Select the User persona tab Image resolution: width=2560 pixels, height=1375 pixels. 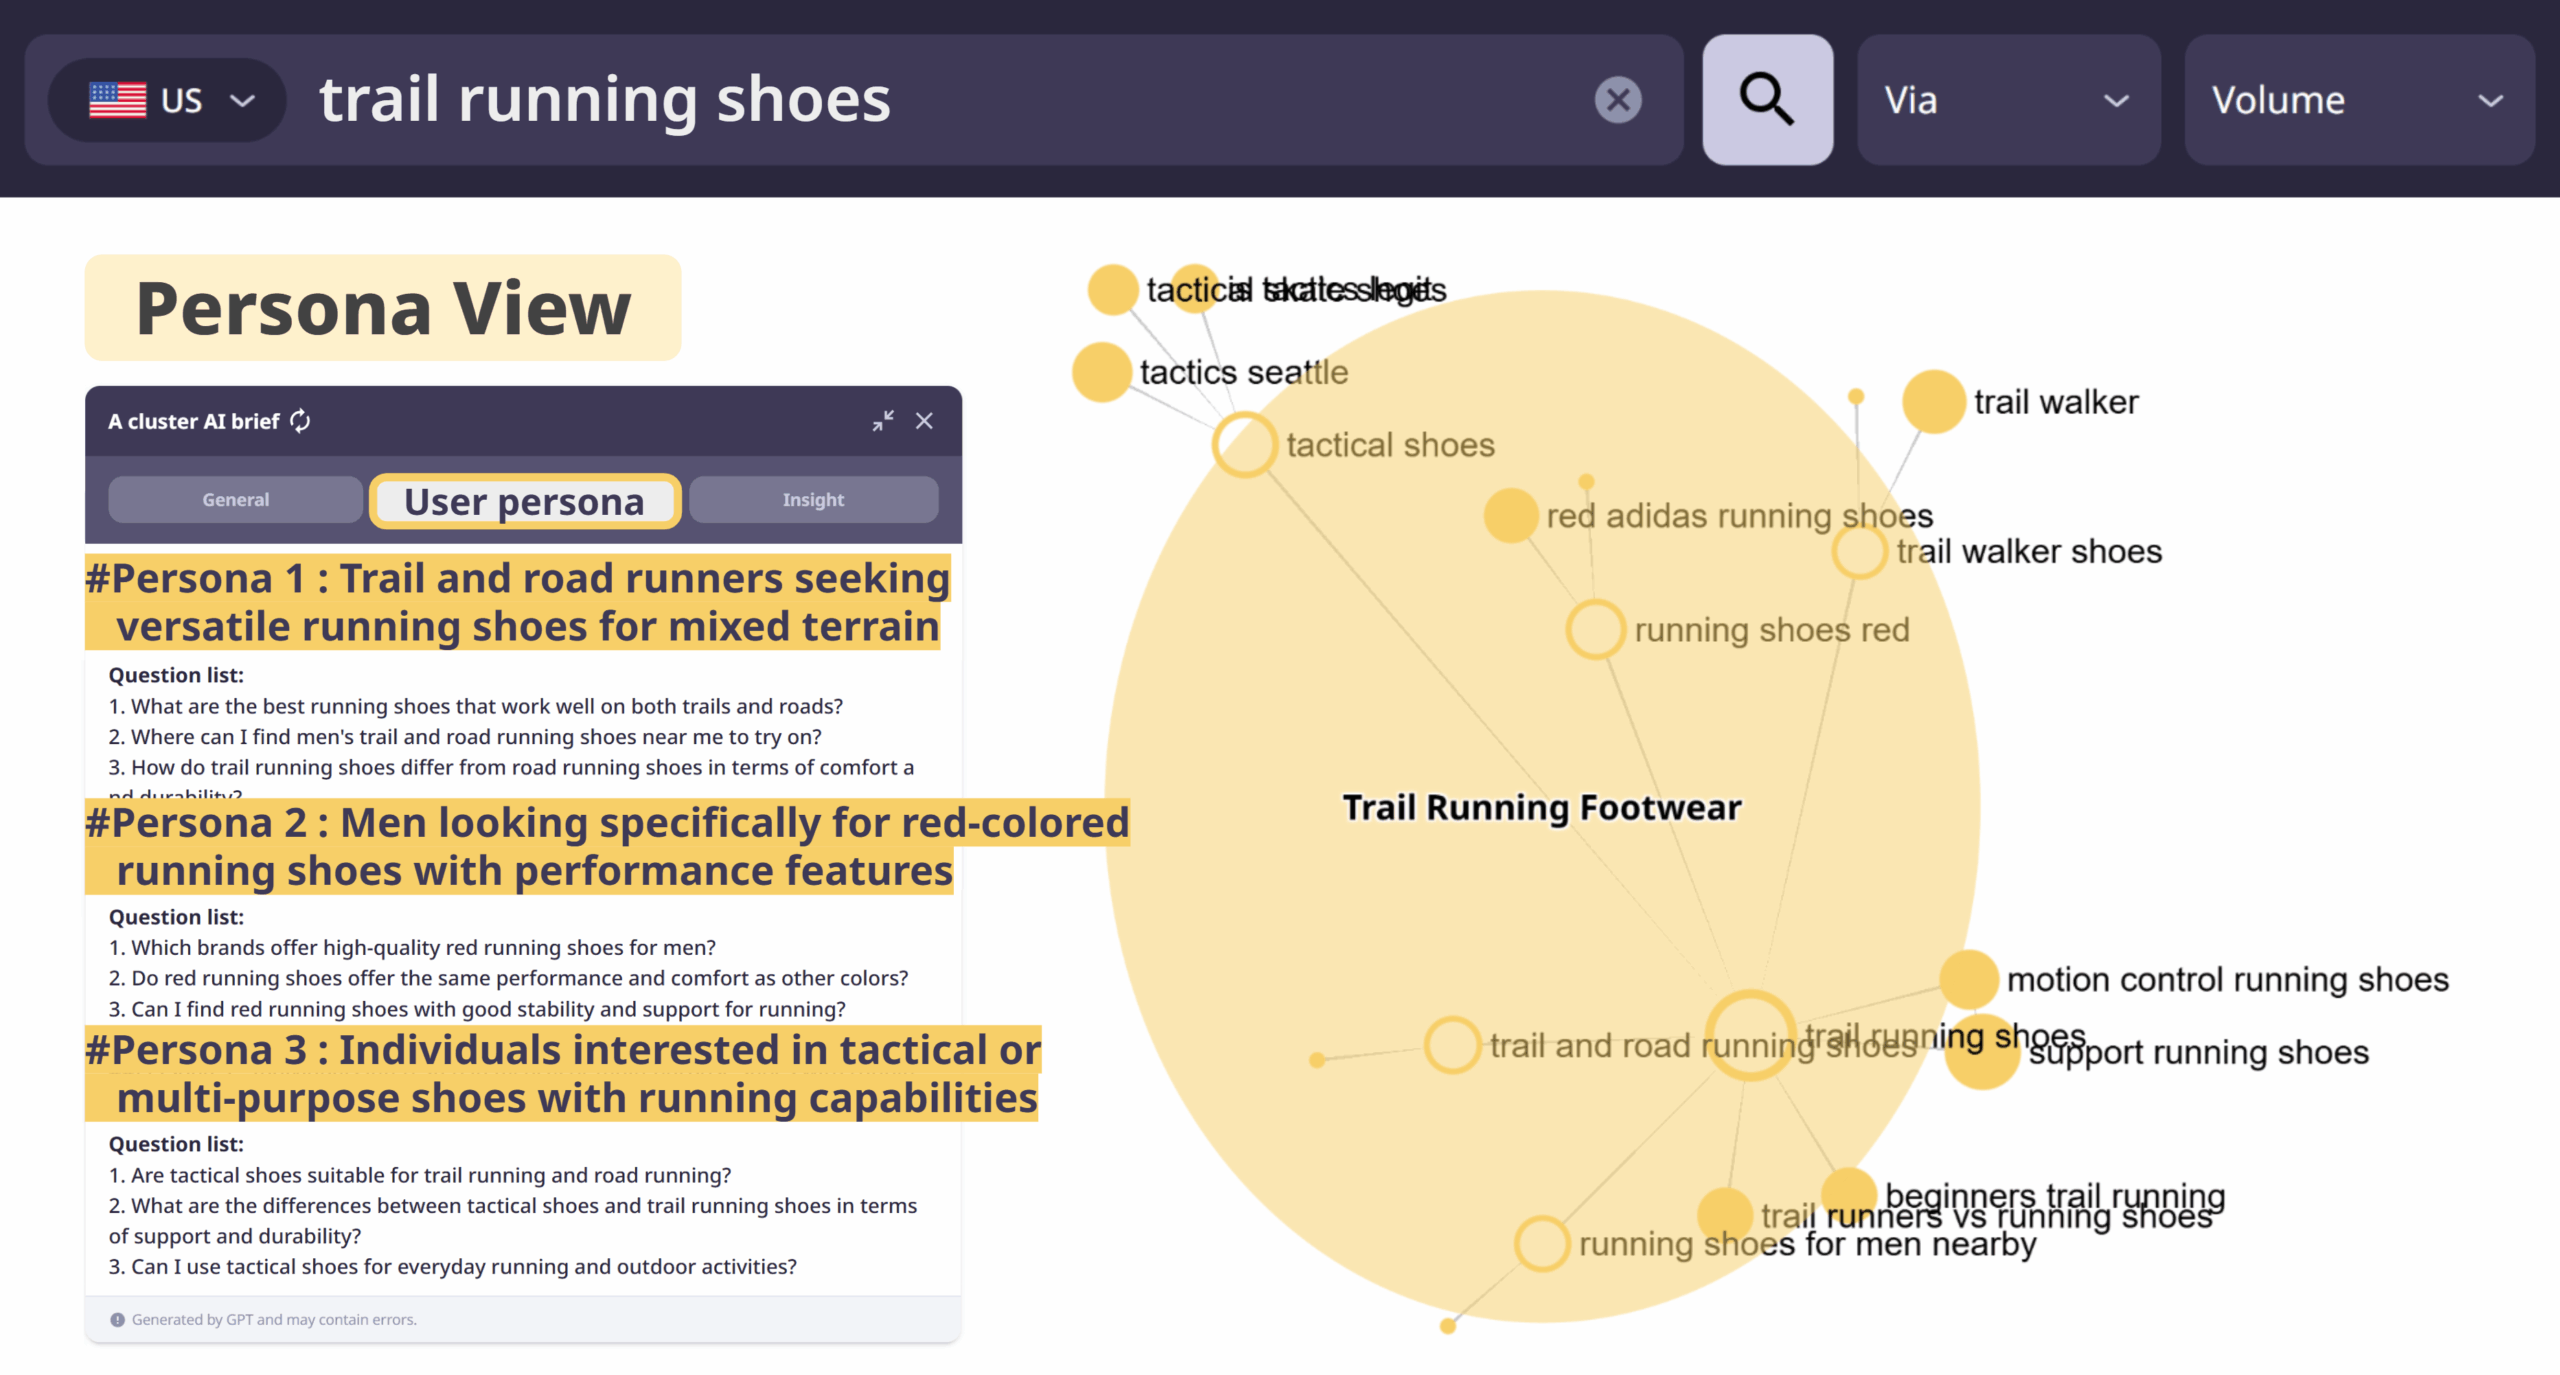coord(525,501)
